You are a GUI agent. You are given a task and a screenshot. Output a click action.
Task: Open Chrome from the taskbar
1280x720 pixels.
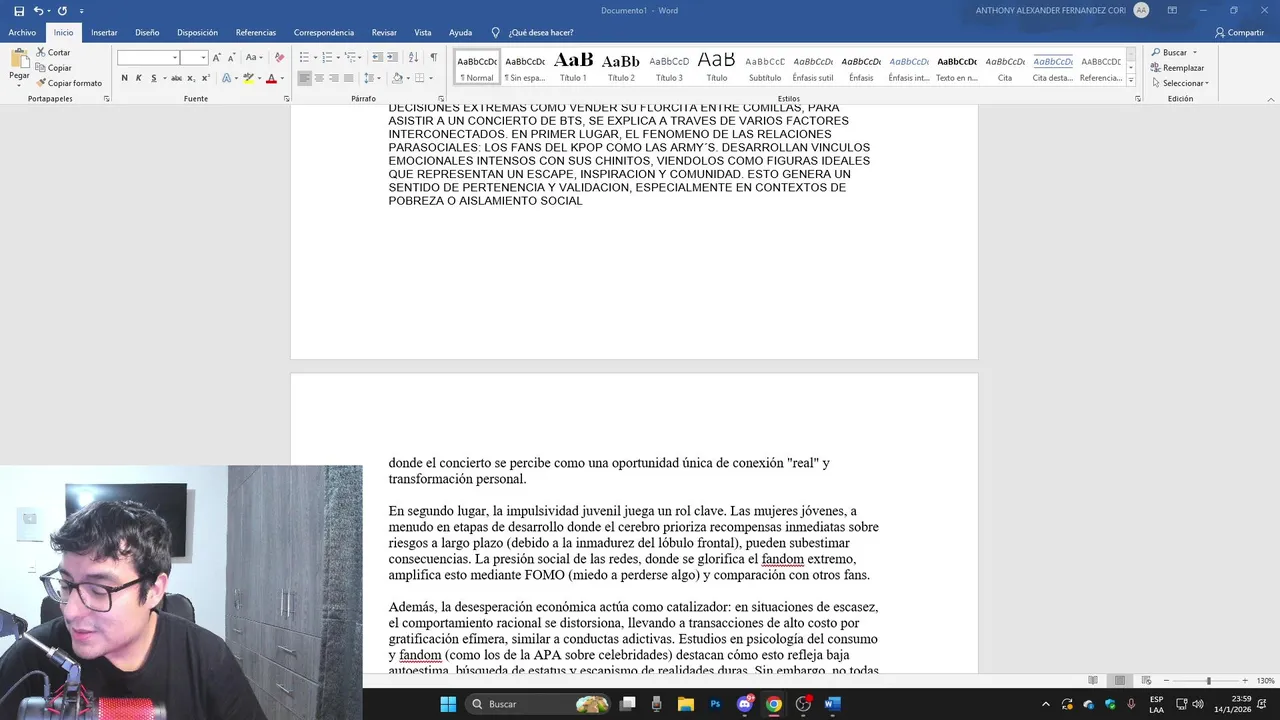point(773,704)
